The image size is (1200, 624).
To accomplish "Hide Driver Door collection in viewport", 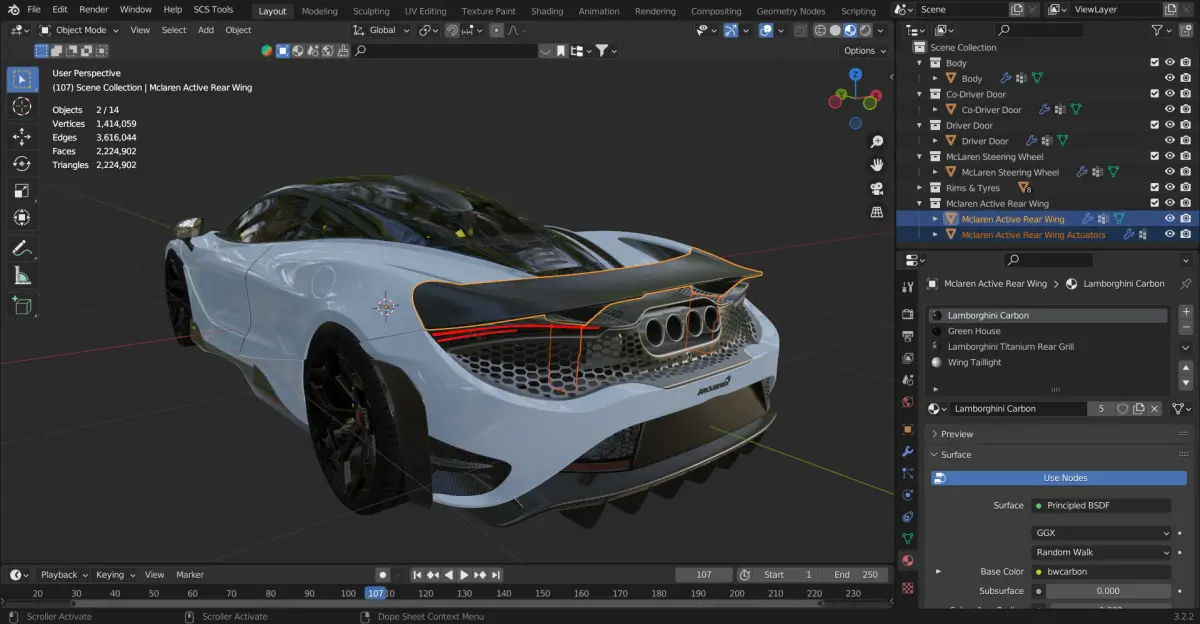I will coord(1170,125).
